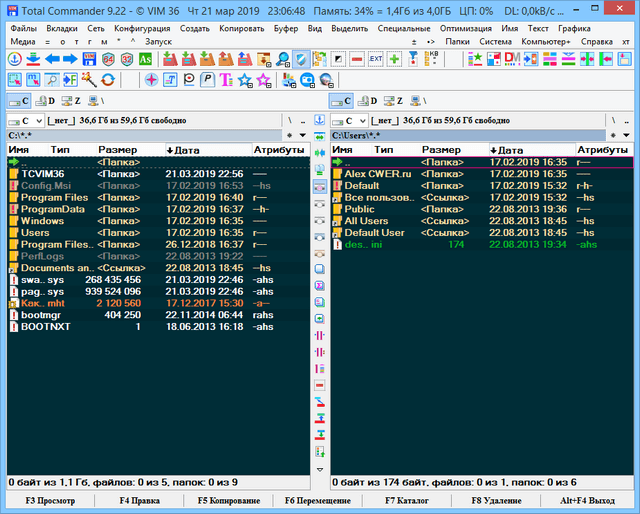Click the red DM toolbar icon
Screen dimensions: 640x514
[x=510, y=59]
